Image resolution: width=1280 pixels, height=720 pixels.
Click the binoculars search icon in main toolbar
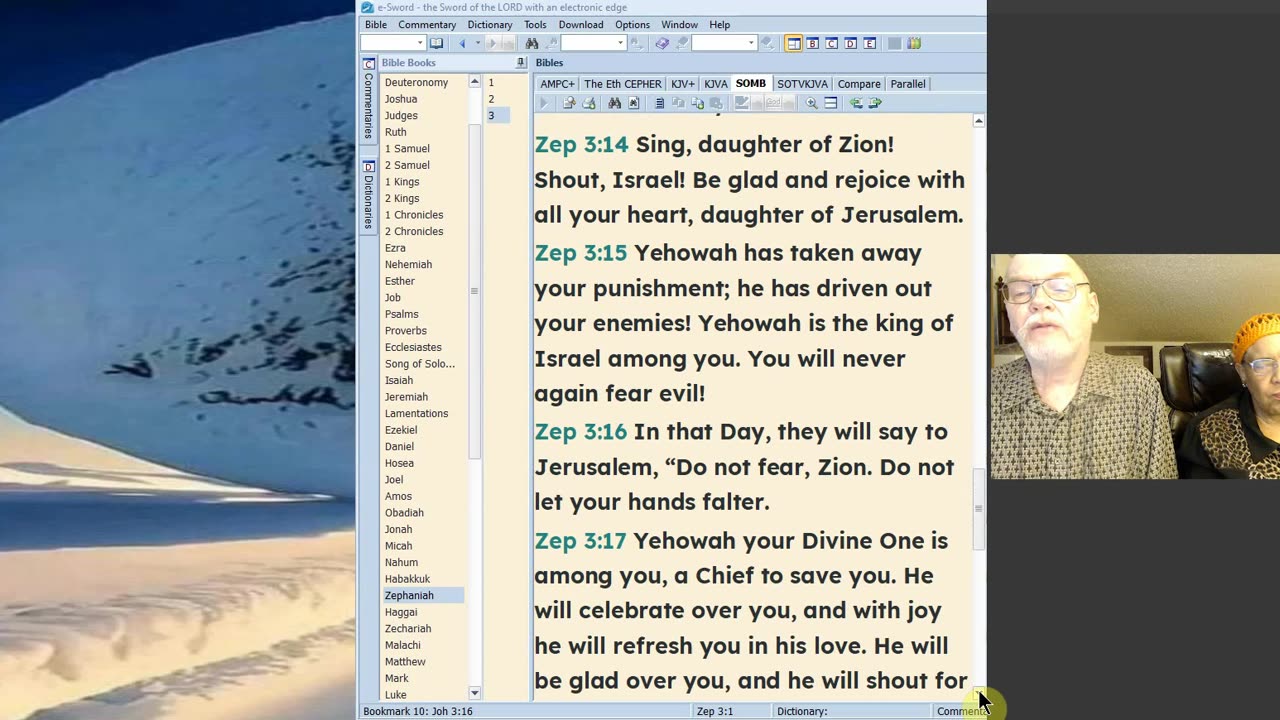point(532,43)
